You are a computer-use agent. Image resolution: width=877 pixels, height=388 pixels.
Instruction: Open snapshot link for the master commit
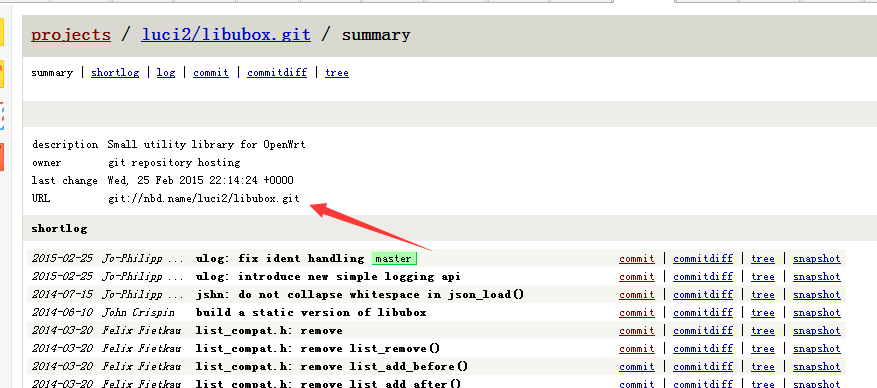(x=817, y=259)
